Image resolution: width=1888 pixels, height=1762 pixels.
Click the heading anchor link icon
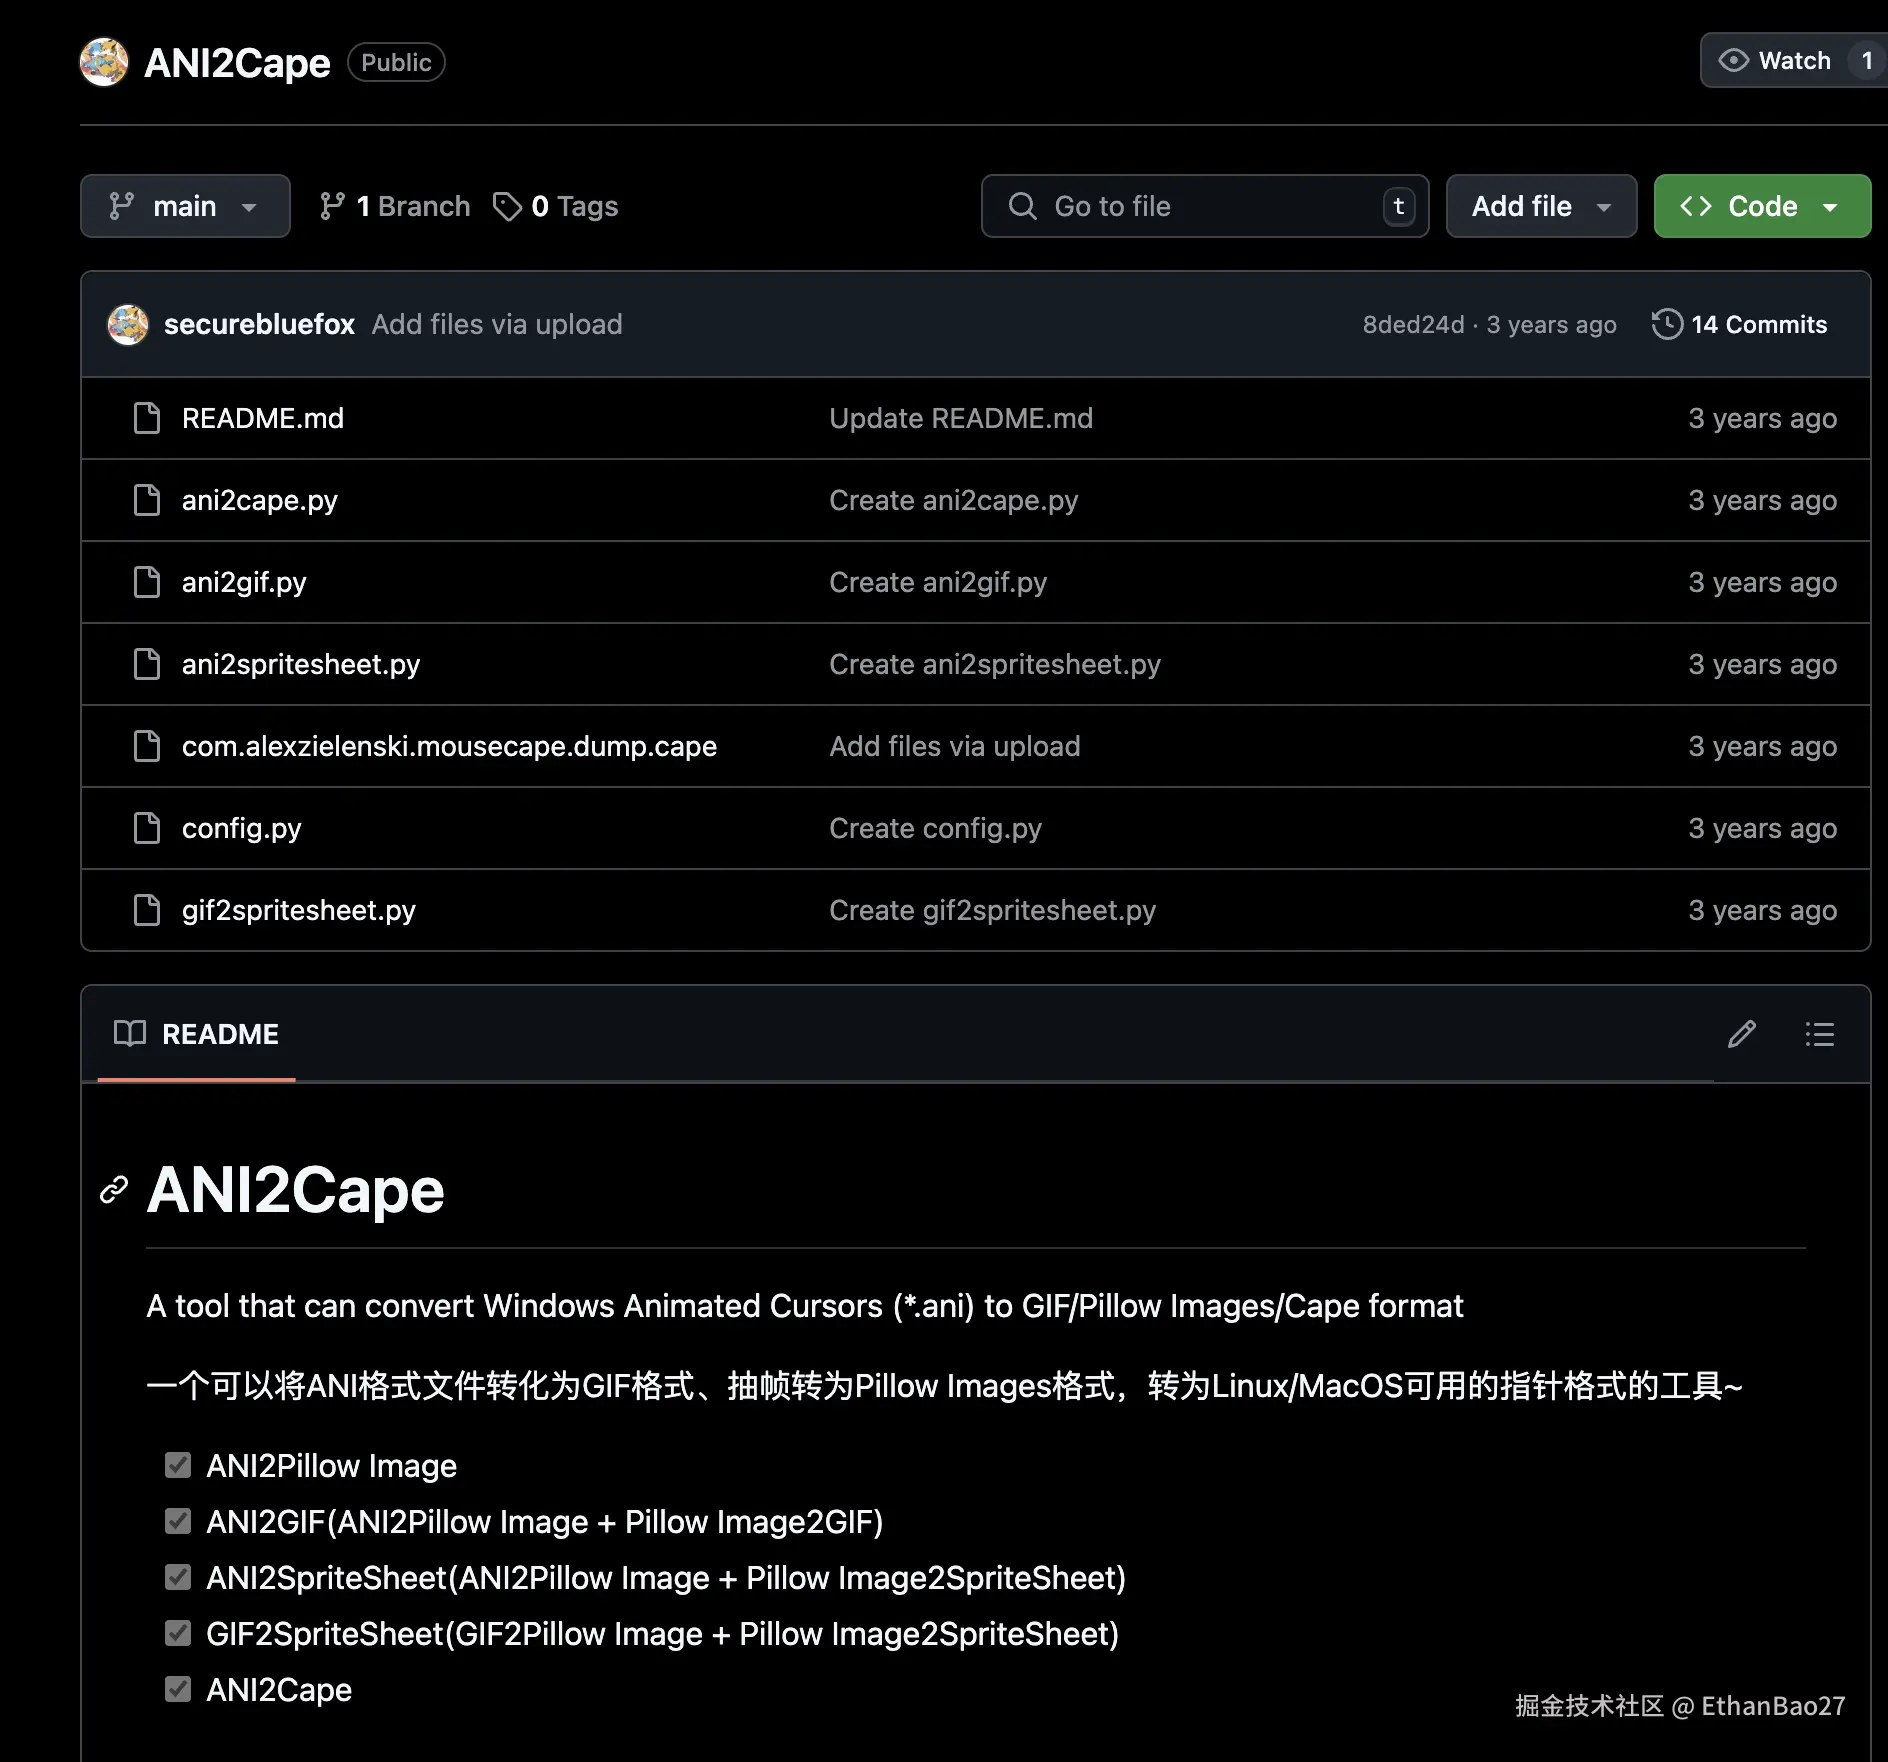pyautogui.click(x=114, y=1190)
